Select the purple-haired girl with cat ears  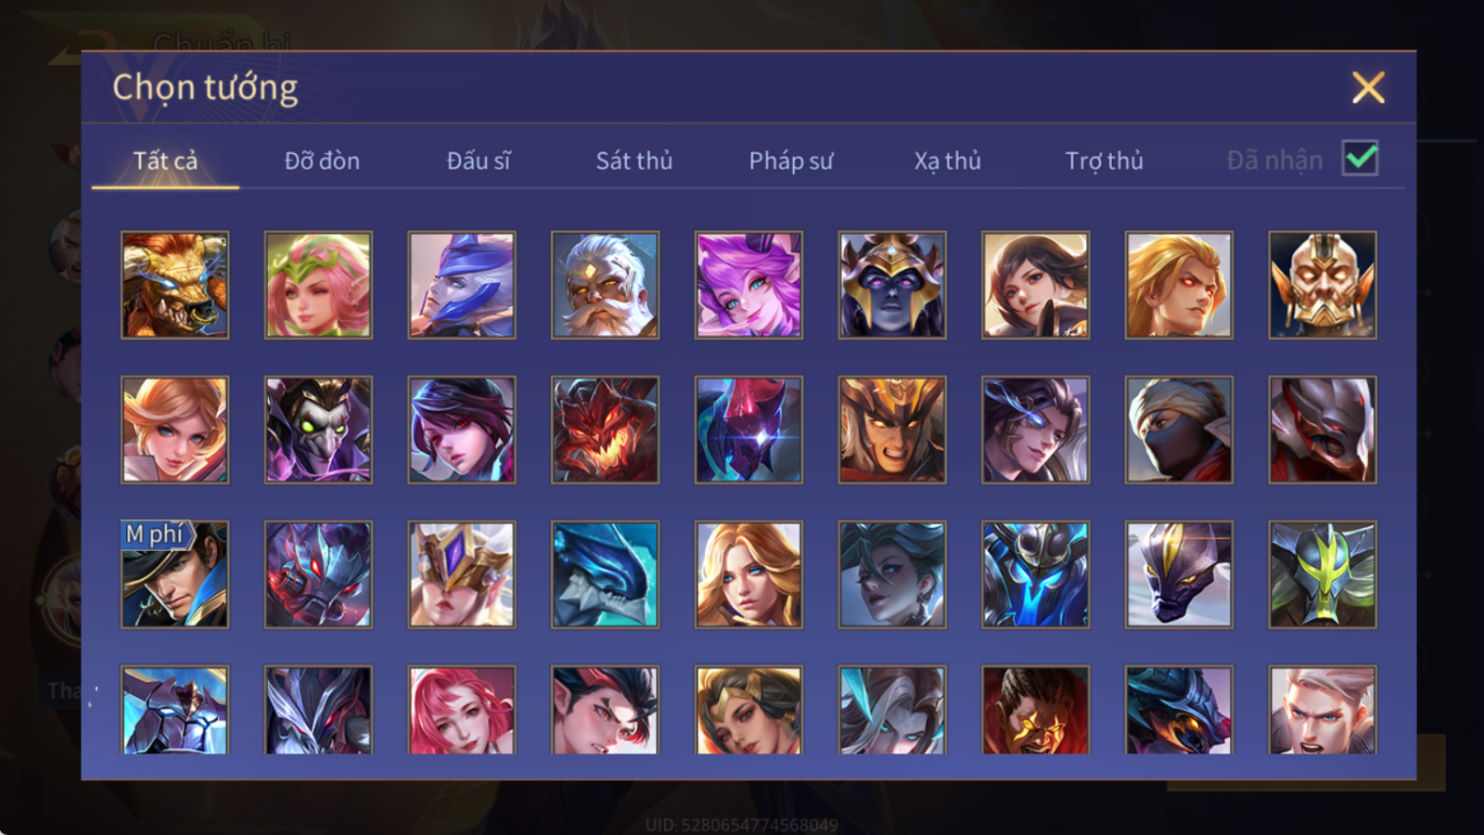748,285
